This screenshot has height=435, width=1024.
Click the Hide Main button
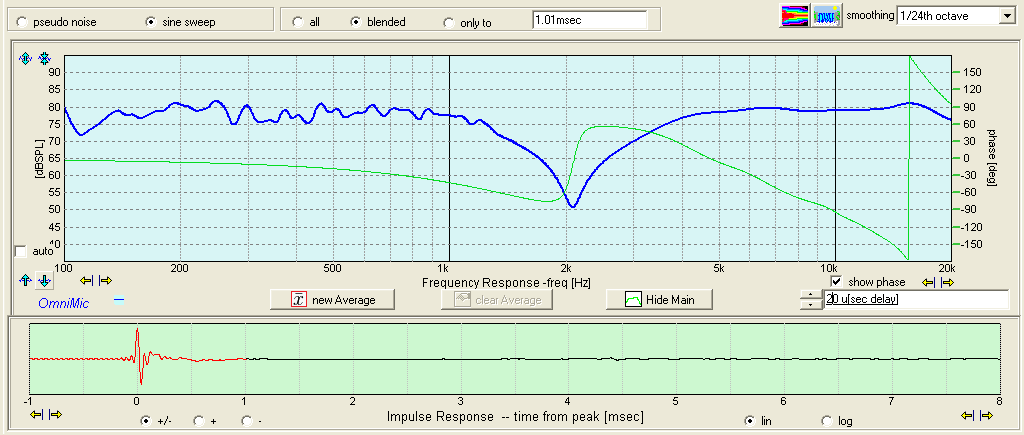(x=660, y=299)
